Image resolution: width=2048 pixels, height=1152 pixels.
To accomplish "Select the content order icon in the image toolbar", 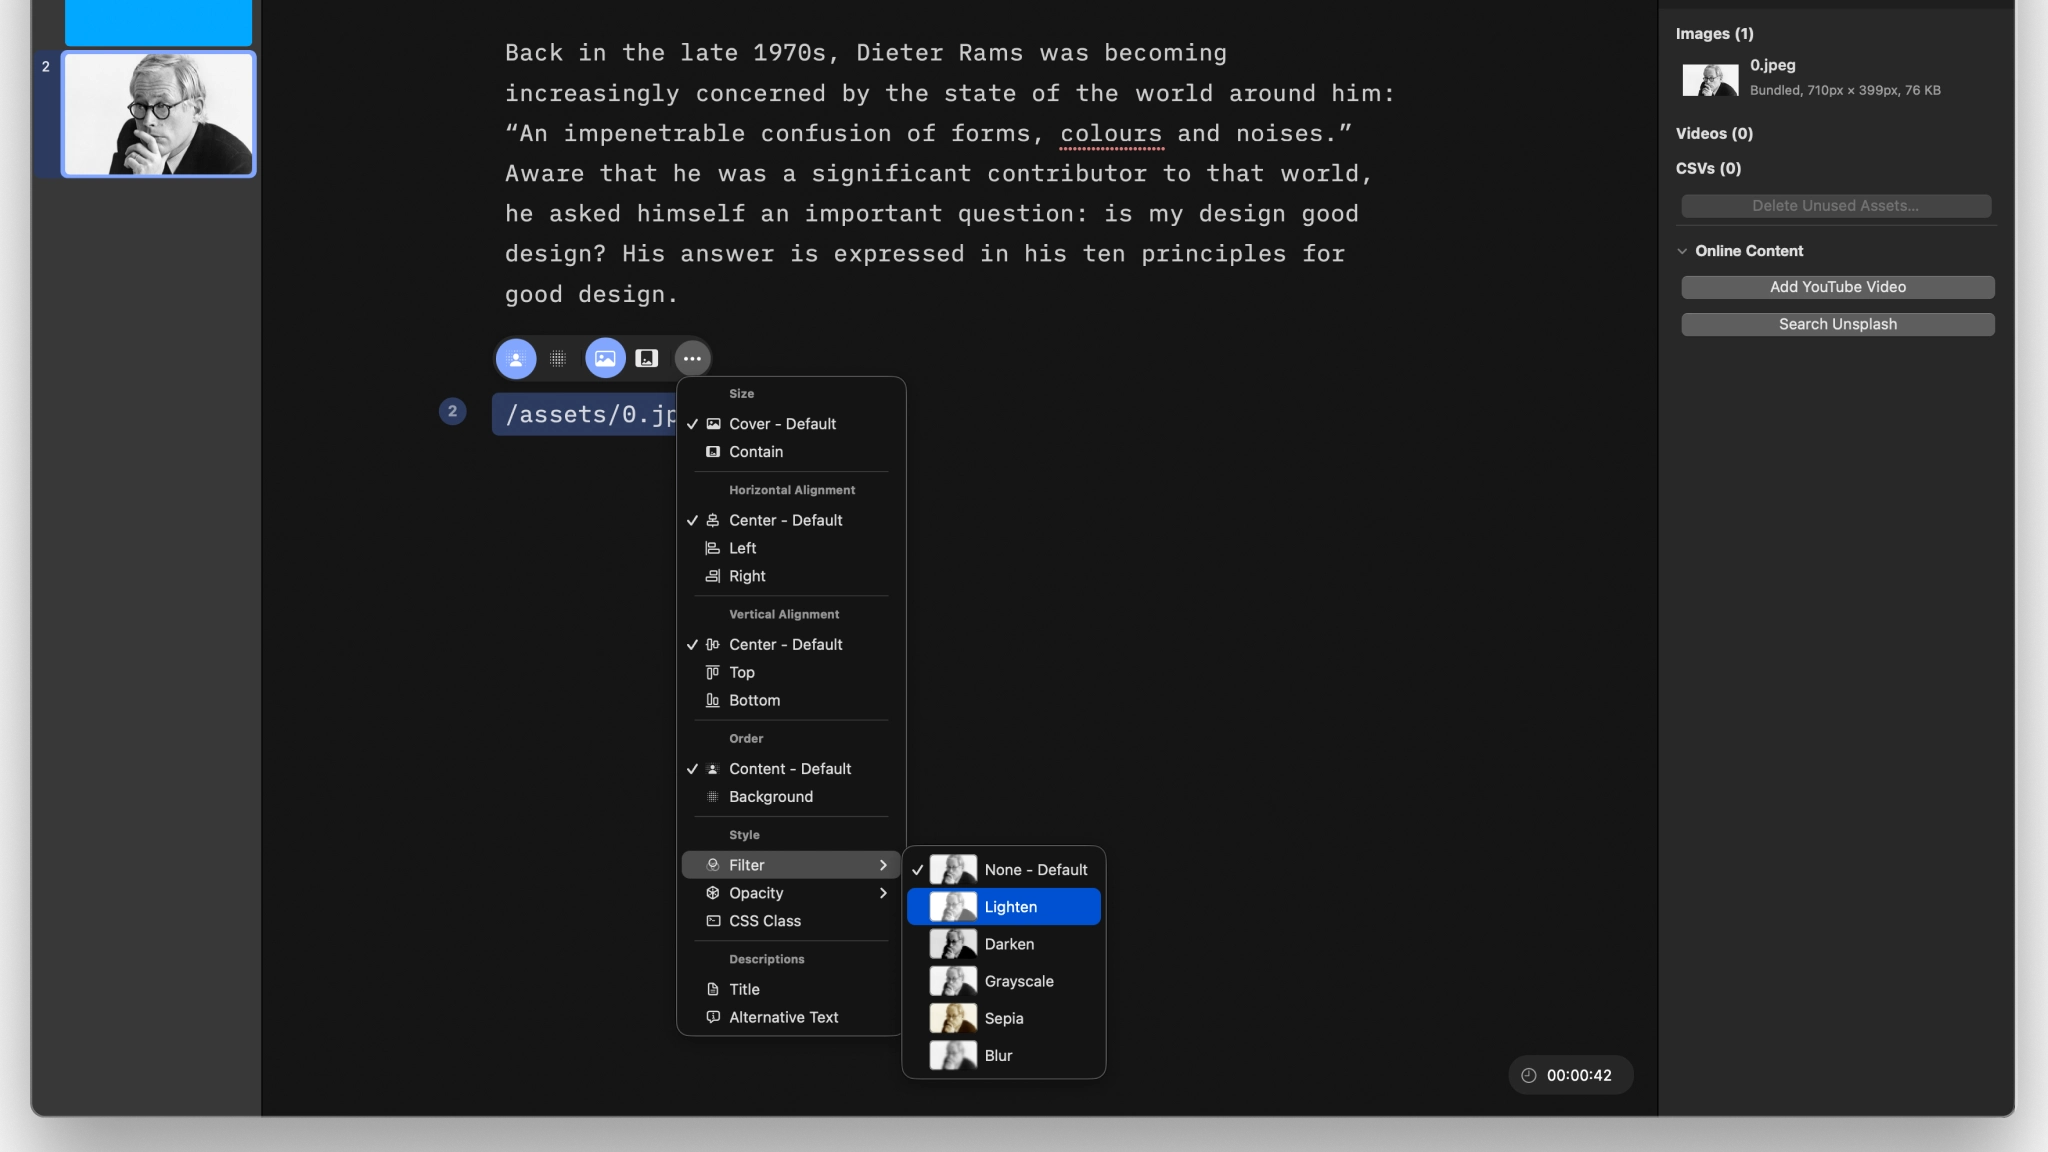I will (x=515, y=357).
